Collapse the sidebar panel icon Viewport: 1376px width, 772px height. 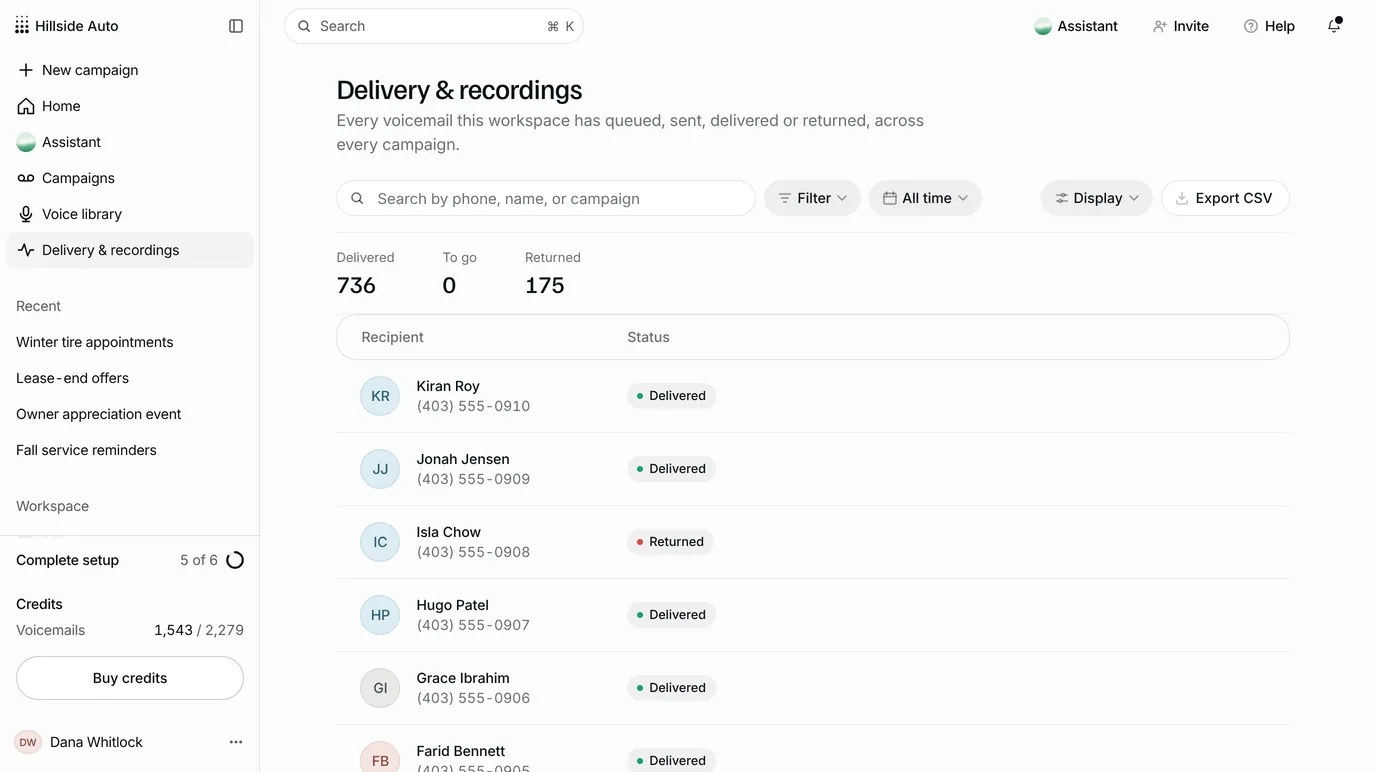236,26
